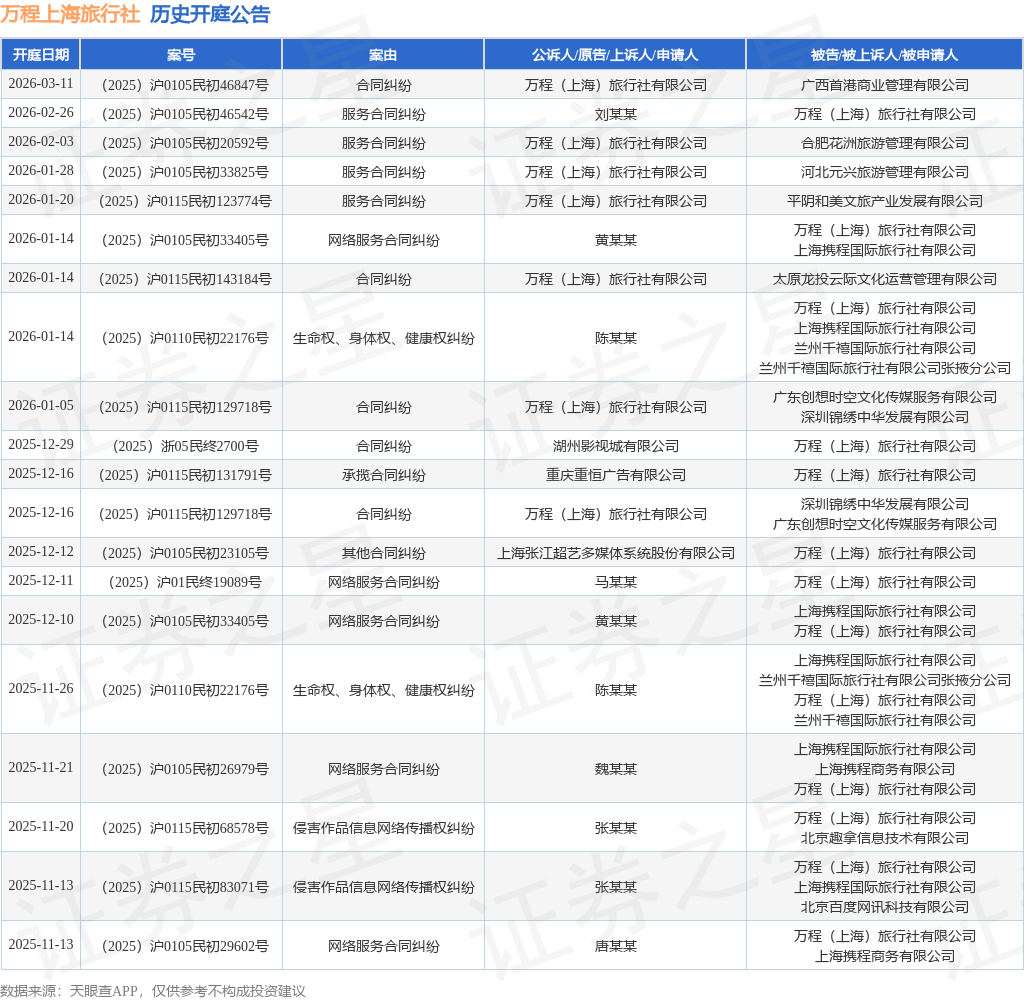Click cause 承揽合同纠纷

click(x=383, y=476)
